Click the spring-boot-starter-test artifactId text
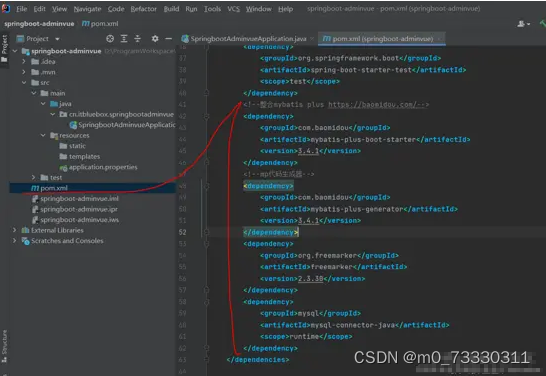Screen dimensions: 546x376 point(361,70)
